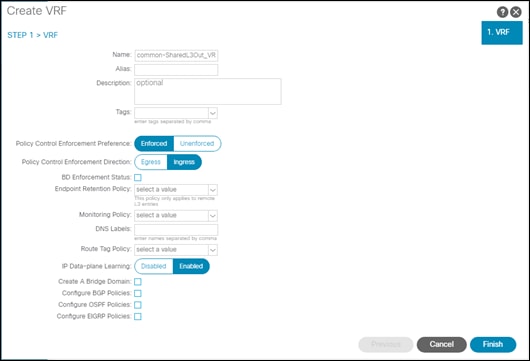Image resolution: width=530 pixels, height=361 pixels.
Task: Click the Create VRF title text
Action: [x=37, y=11]
